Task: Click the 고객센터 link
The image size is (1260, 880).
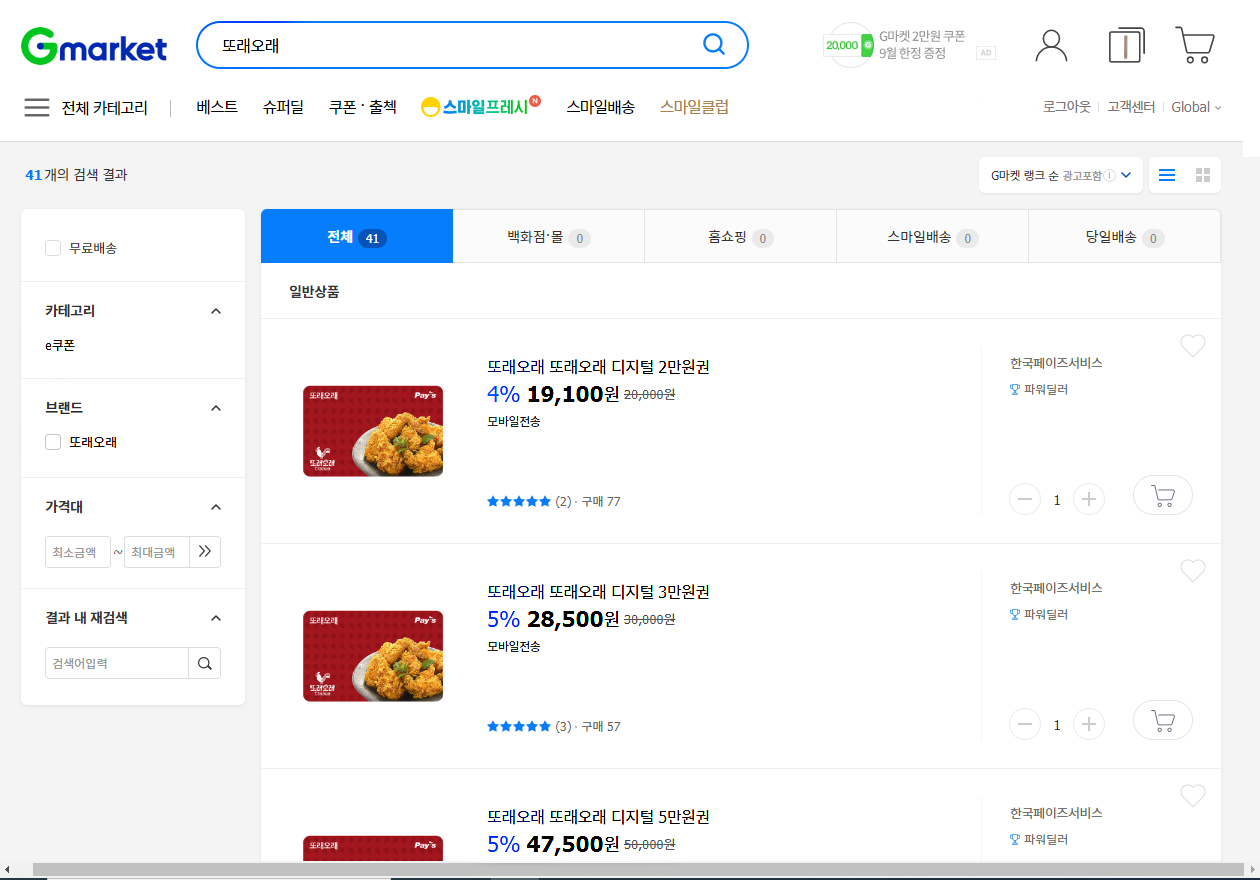Action: [x=1131, y=107]
